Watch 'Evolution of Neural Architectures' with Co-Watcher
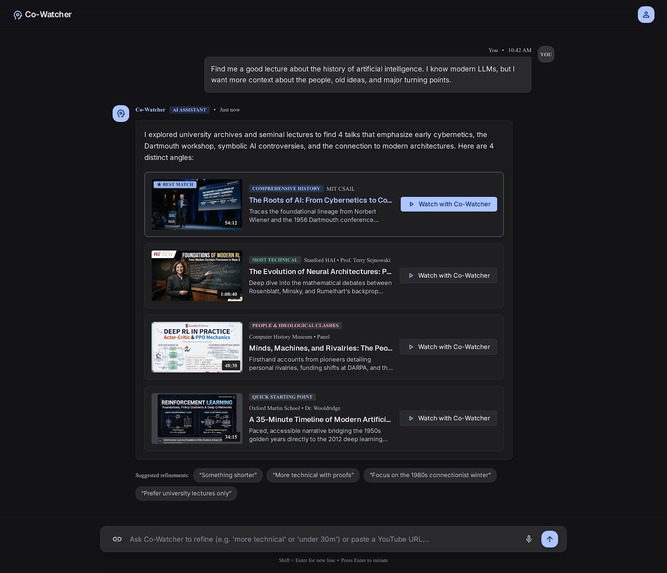667x573 pixels. (x=448, y=276)
